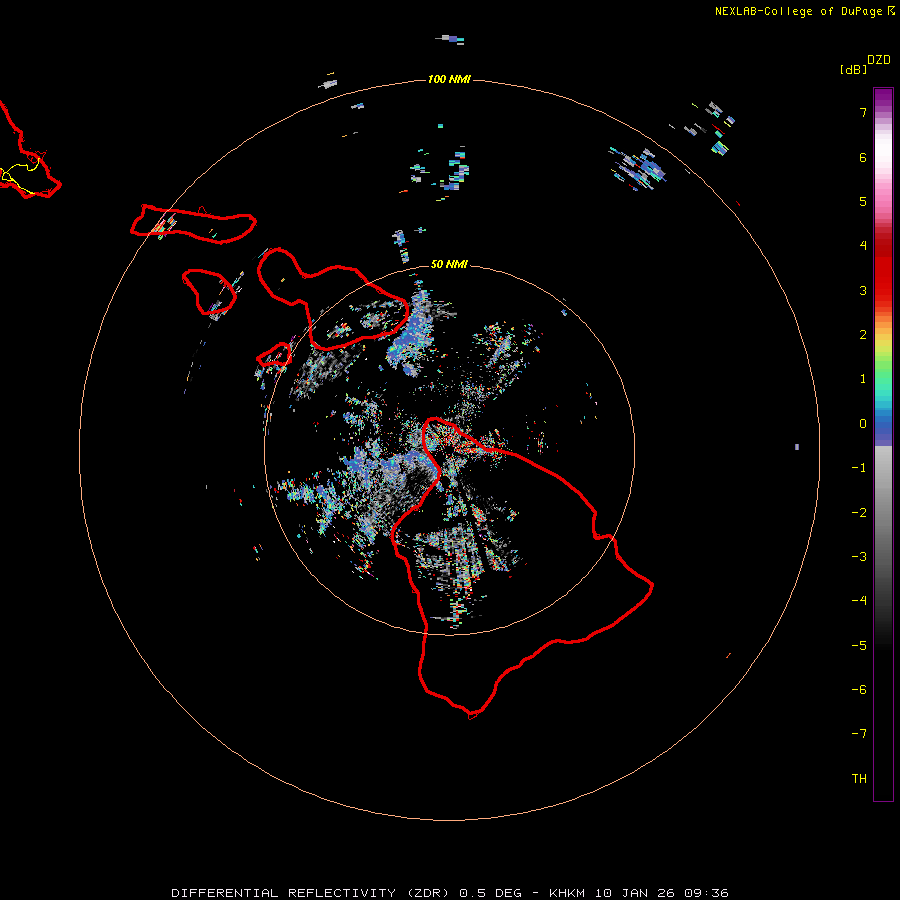Select the -1 color scale label
Image resolution: width=900 pixels, height=900 pixels.
point(859,468)
